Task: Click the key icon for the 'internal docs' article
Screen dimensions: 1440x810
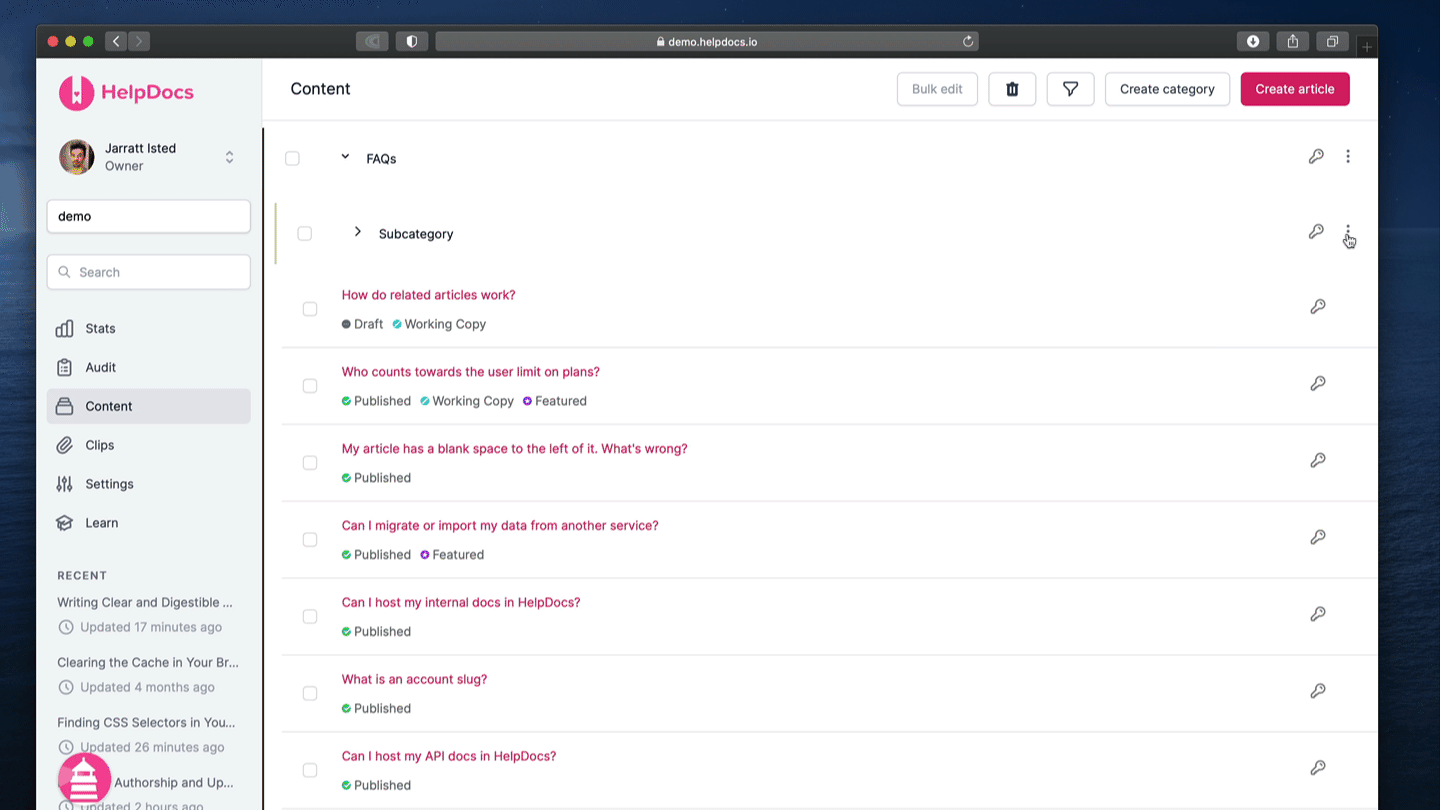Action: 1318,614
